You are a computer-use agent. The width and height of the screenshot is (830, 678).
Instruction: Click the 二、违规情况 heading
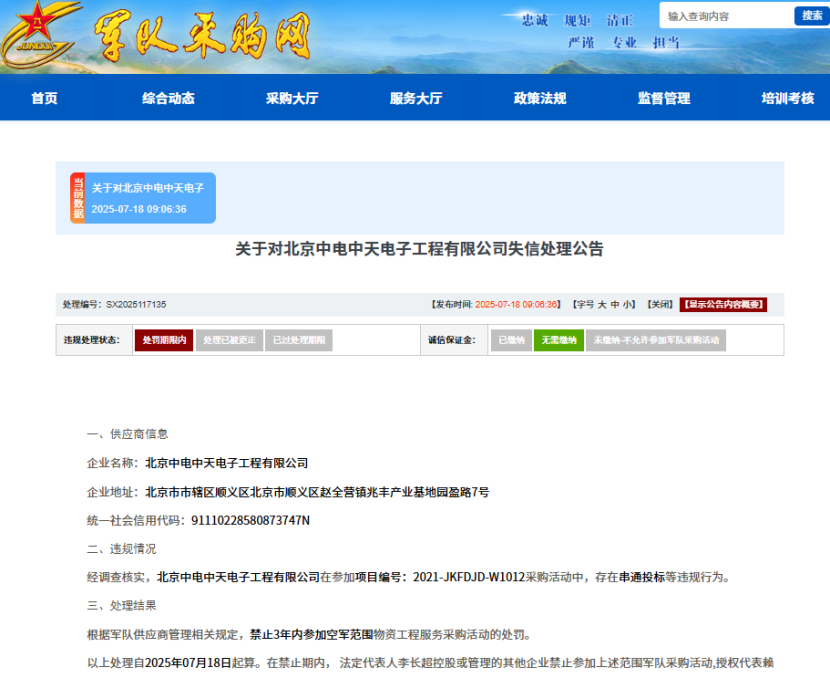click(122, 549)
